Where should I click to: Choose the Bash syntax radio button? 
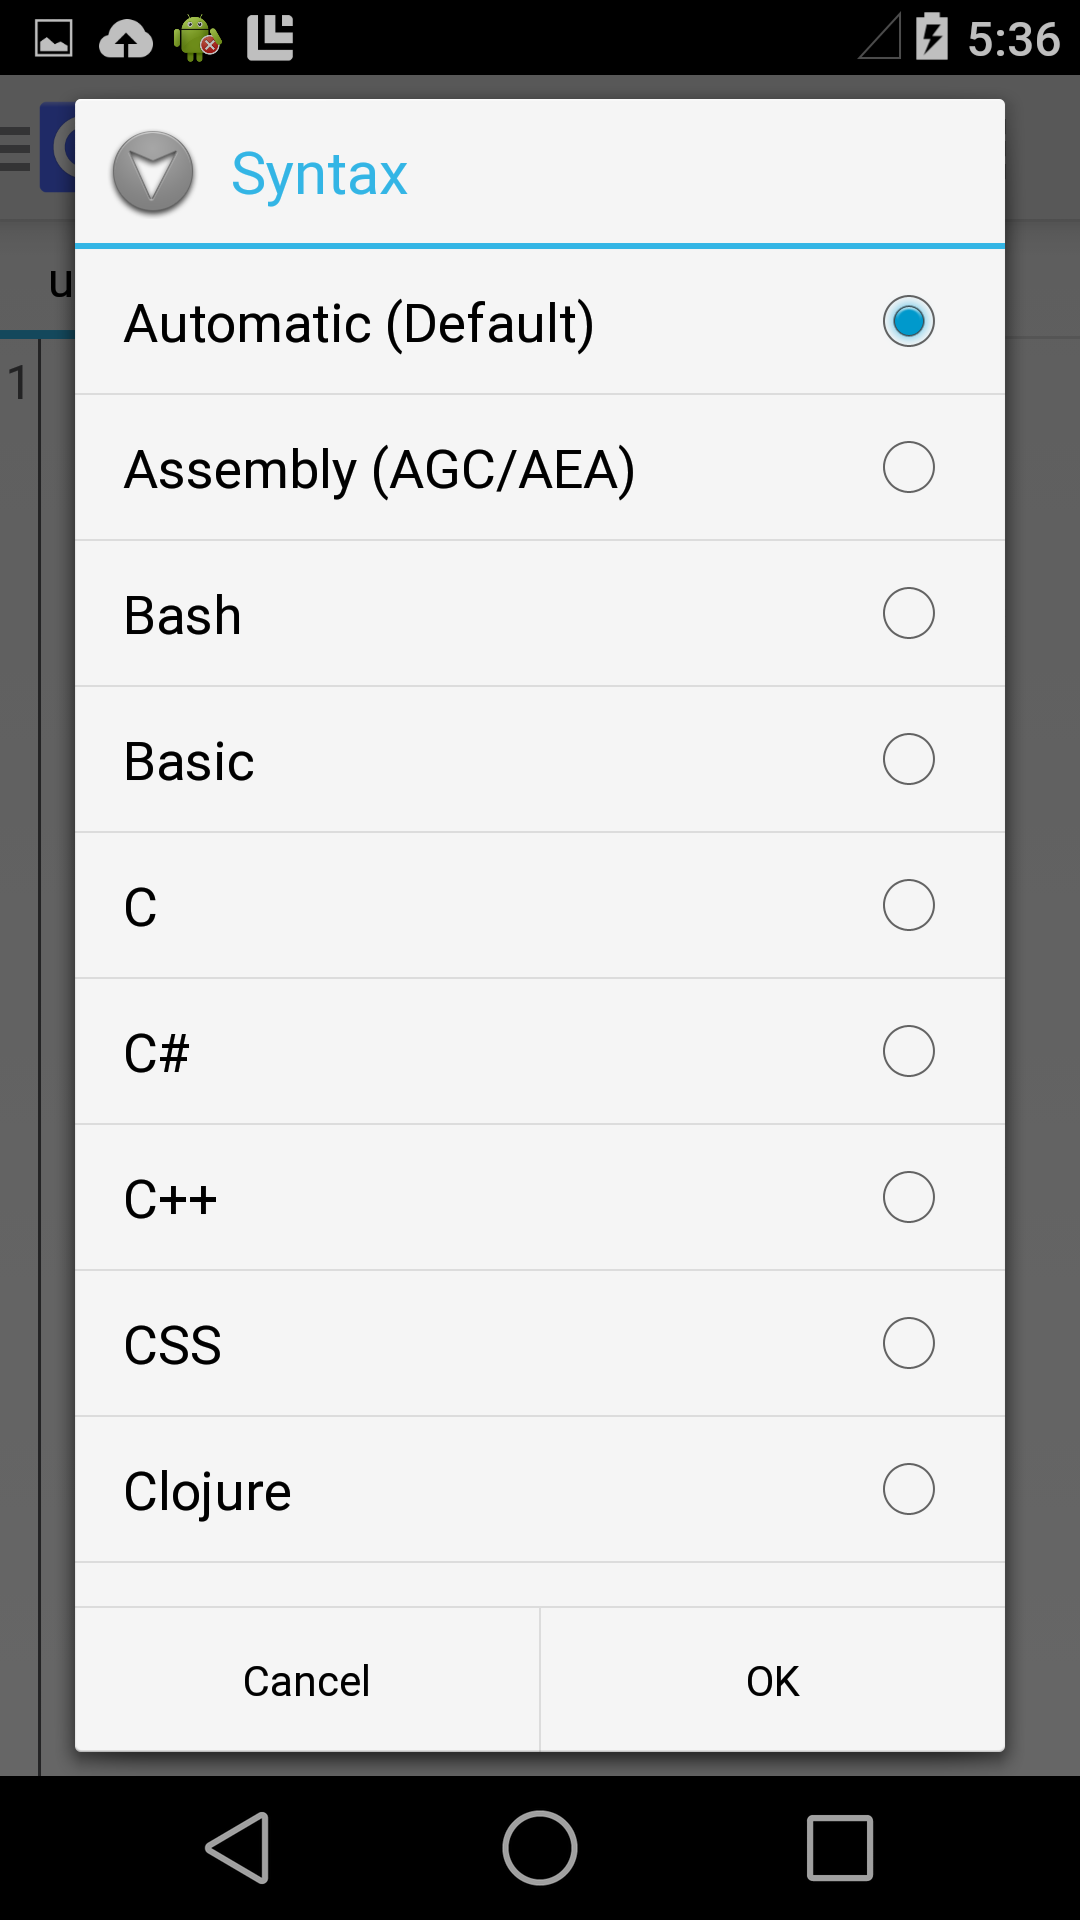point(908,613)
